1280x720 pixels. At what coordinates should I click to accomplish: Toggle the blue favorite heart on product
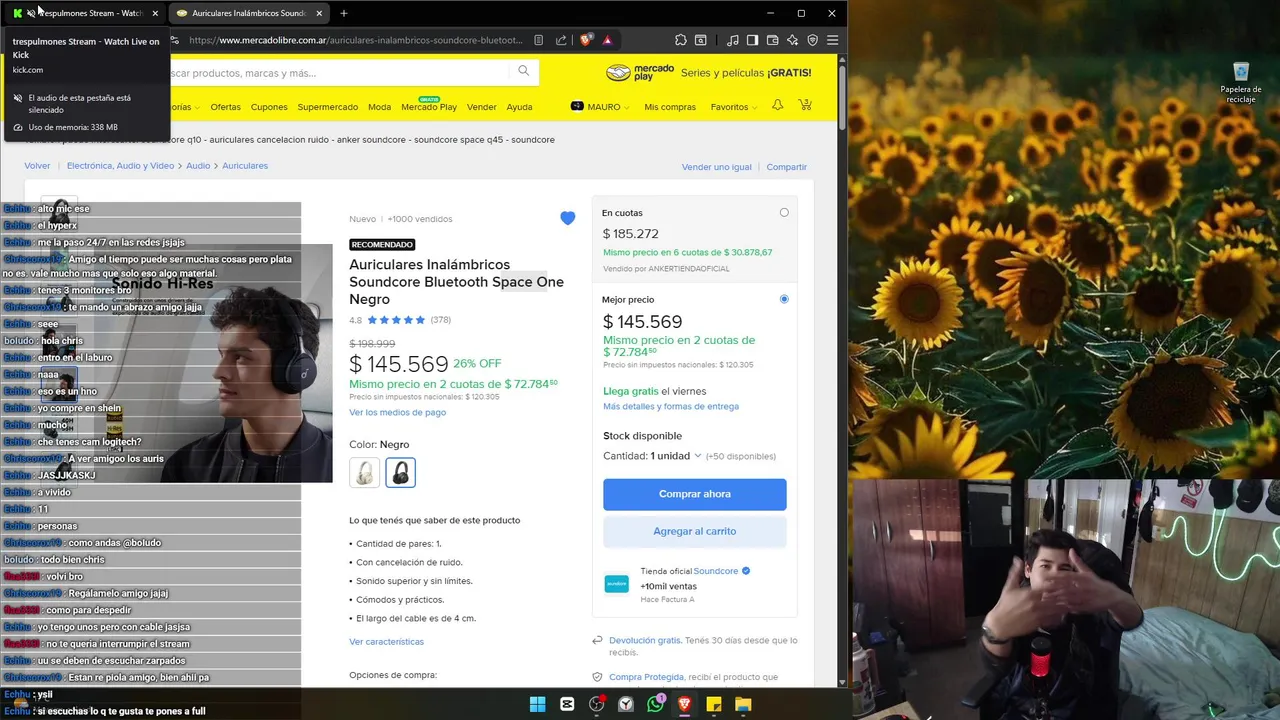pos(567,218)
